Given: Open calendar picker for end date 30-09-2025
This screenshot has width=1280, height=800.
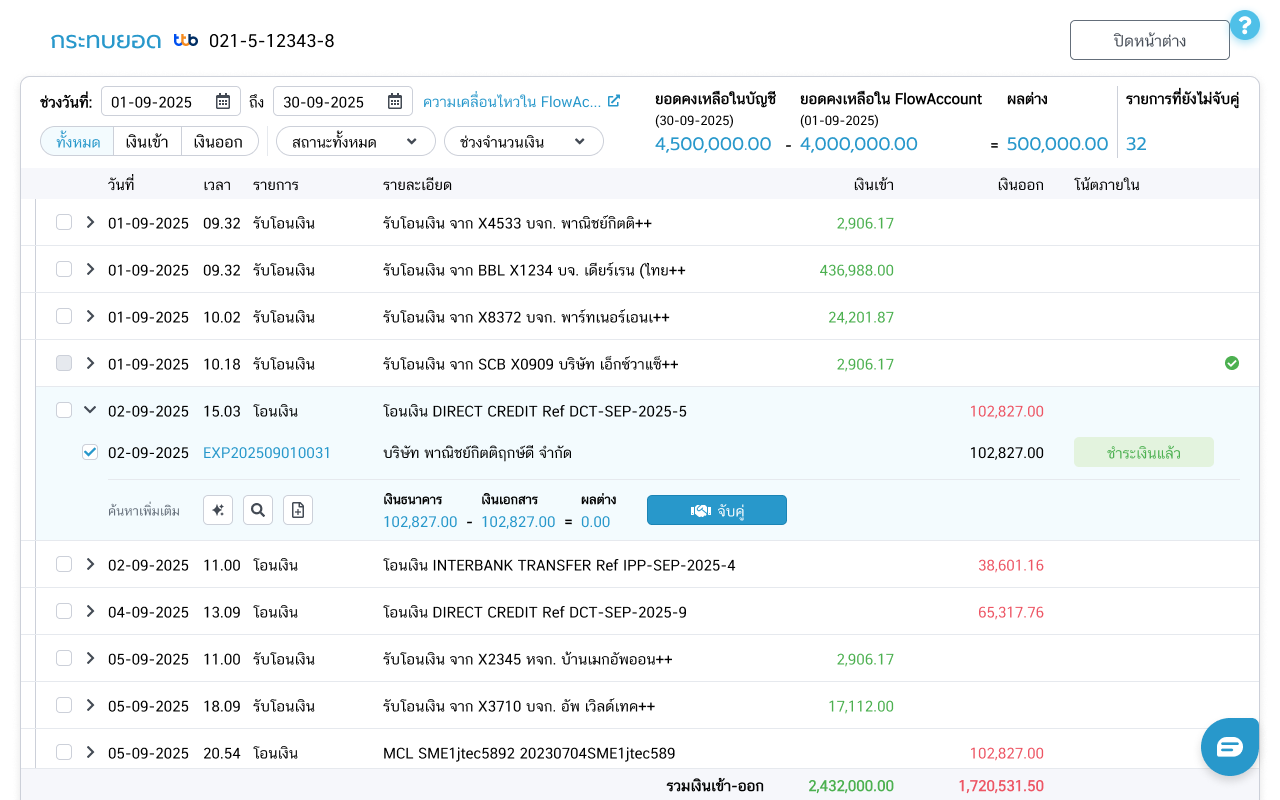Looking at the screenshot, I should (395, 101).
